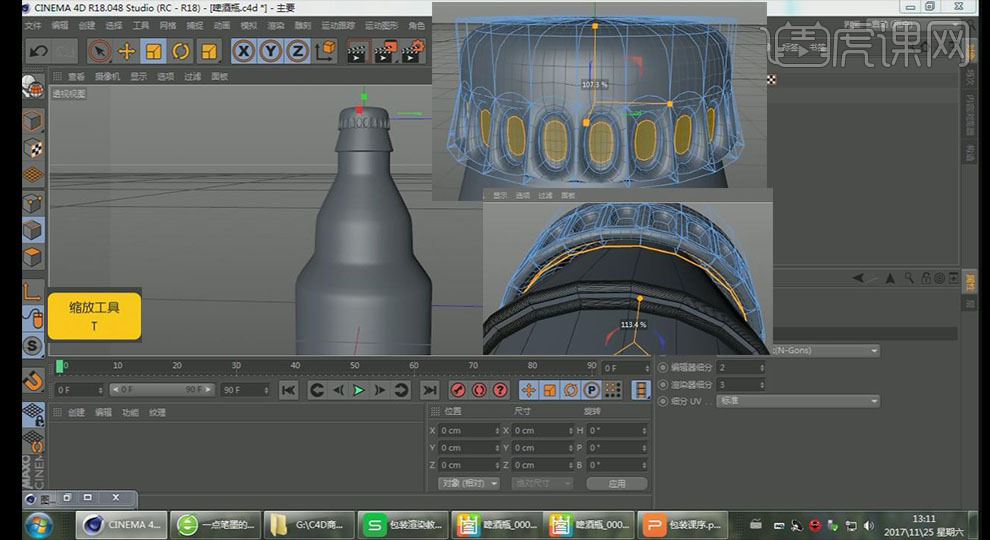The height and width of the screenshot is (540, 990).
Task: Click the record active objects button
Action: (458, 390)
